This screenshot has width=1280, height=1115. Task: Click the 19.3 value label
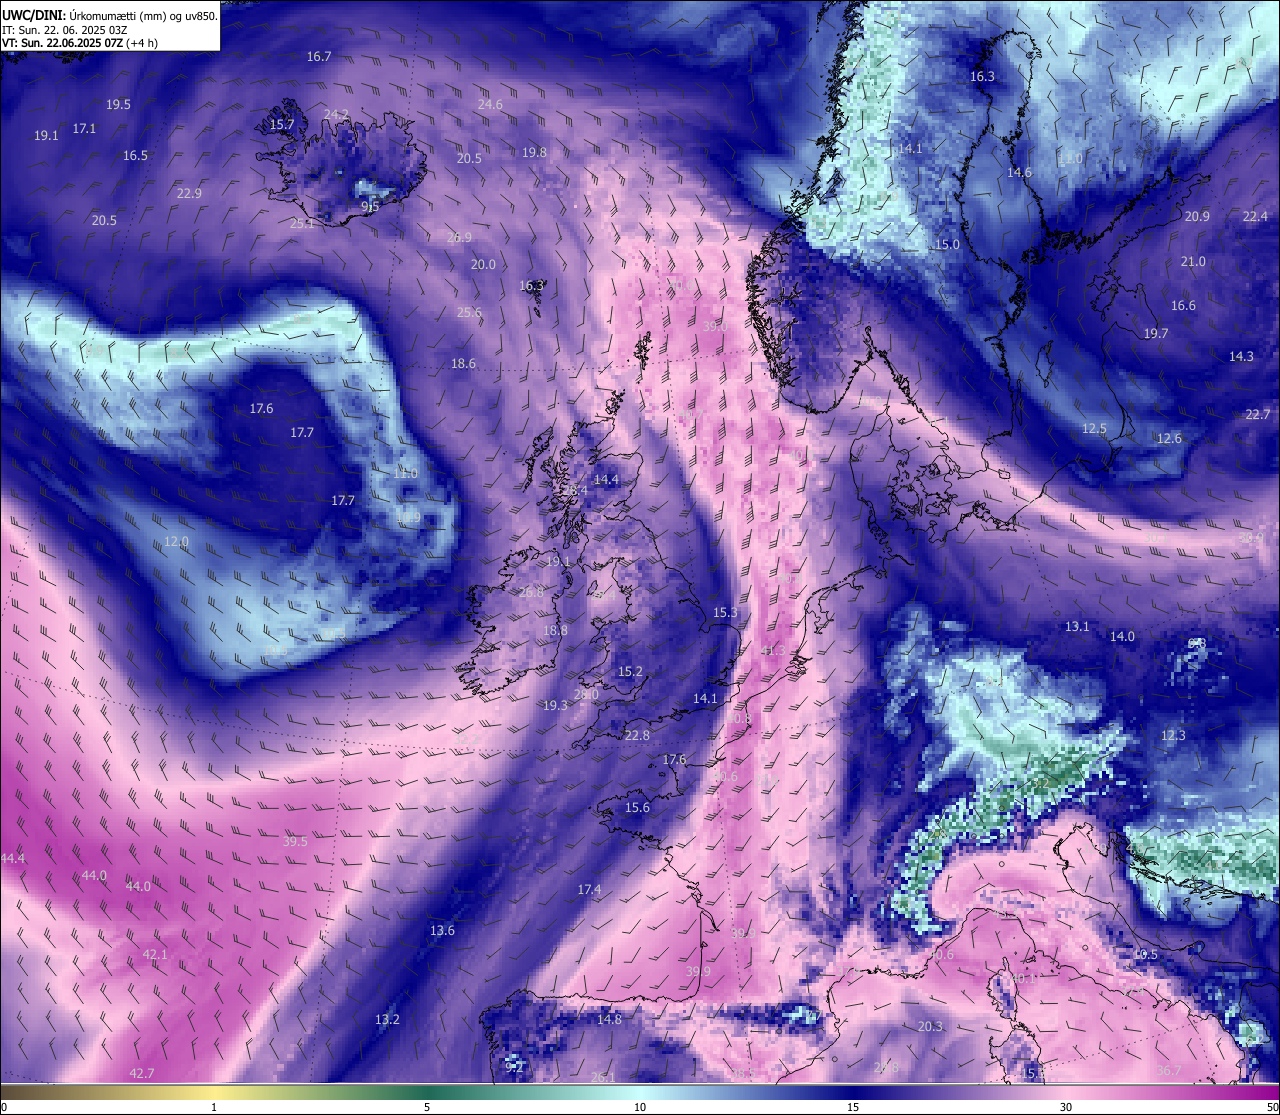point(555,705)
